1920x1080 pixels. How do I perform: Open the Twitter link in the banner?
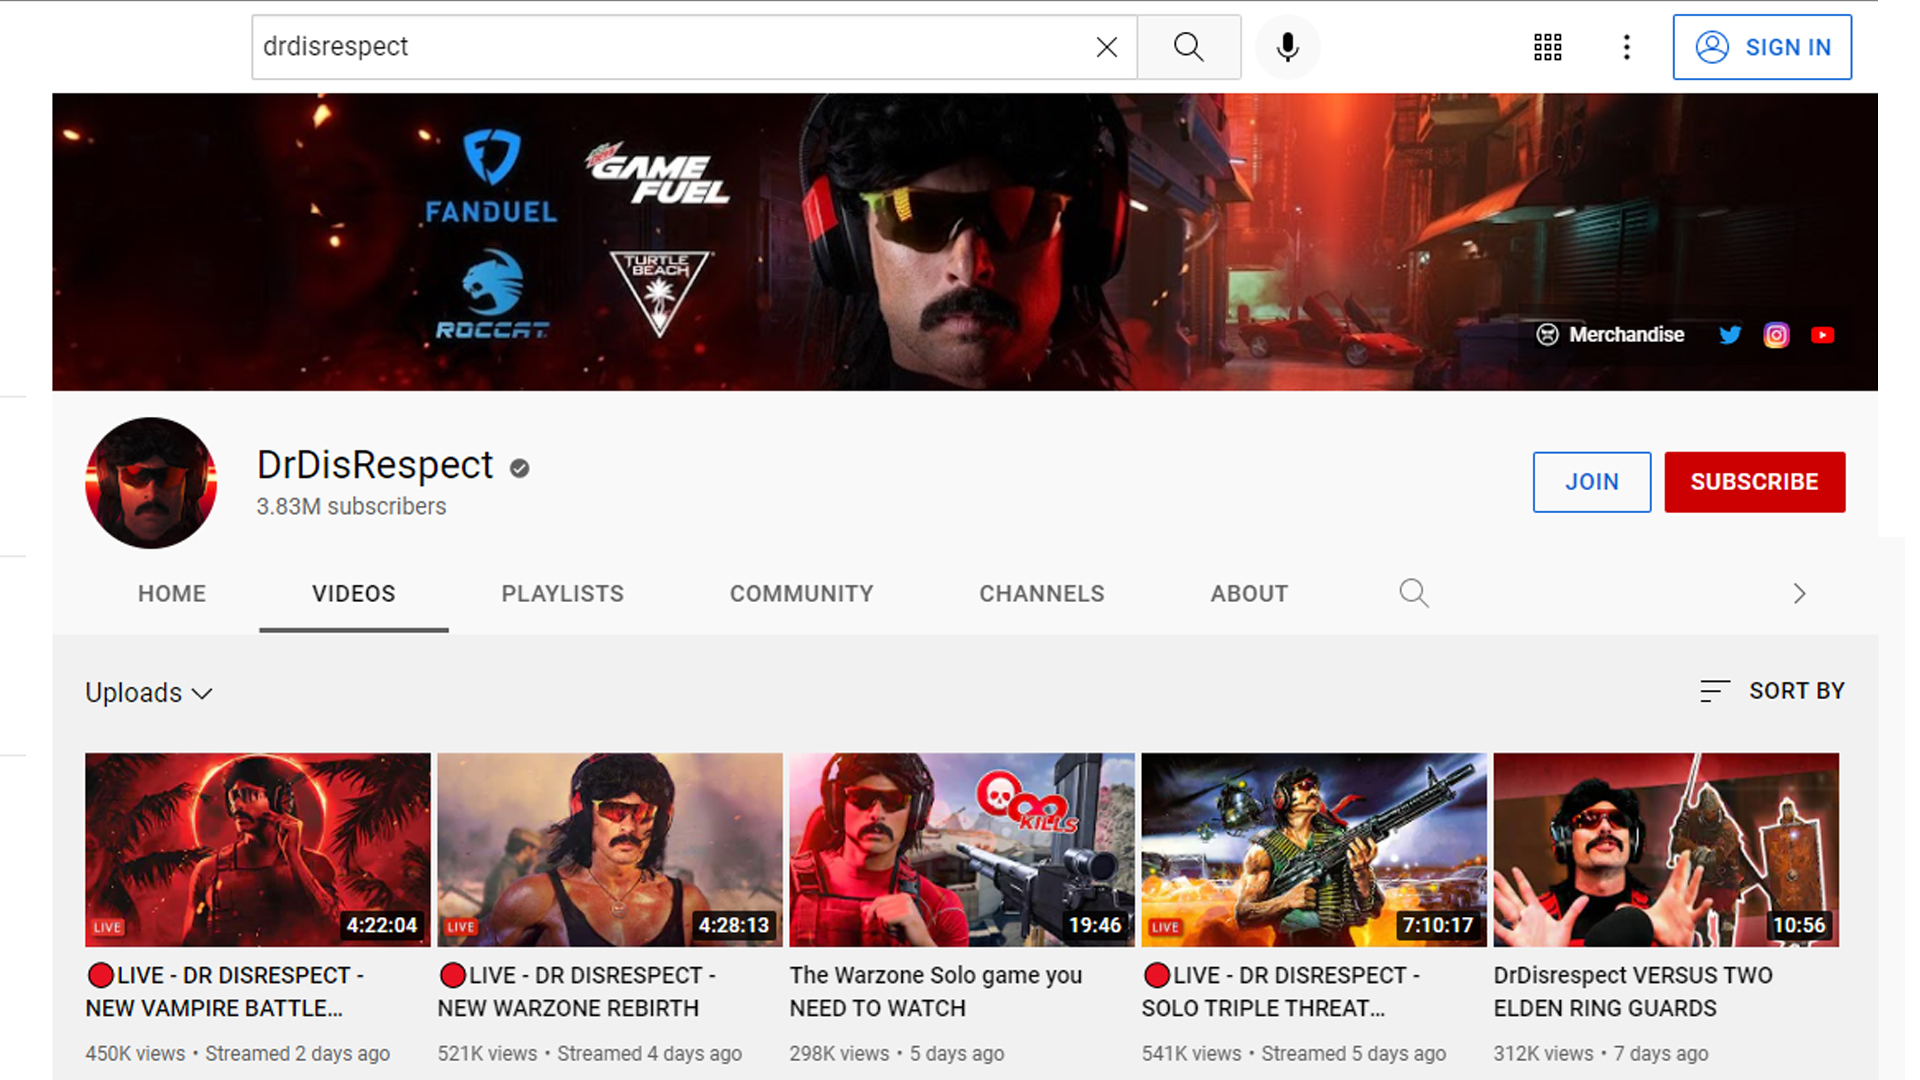coord(1730,335)
